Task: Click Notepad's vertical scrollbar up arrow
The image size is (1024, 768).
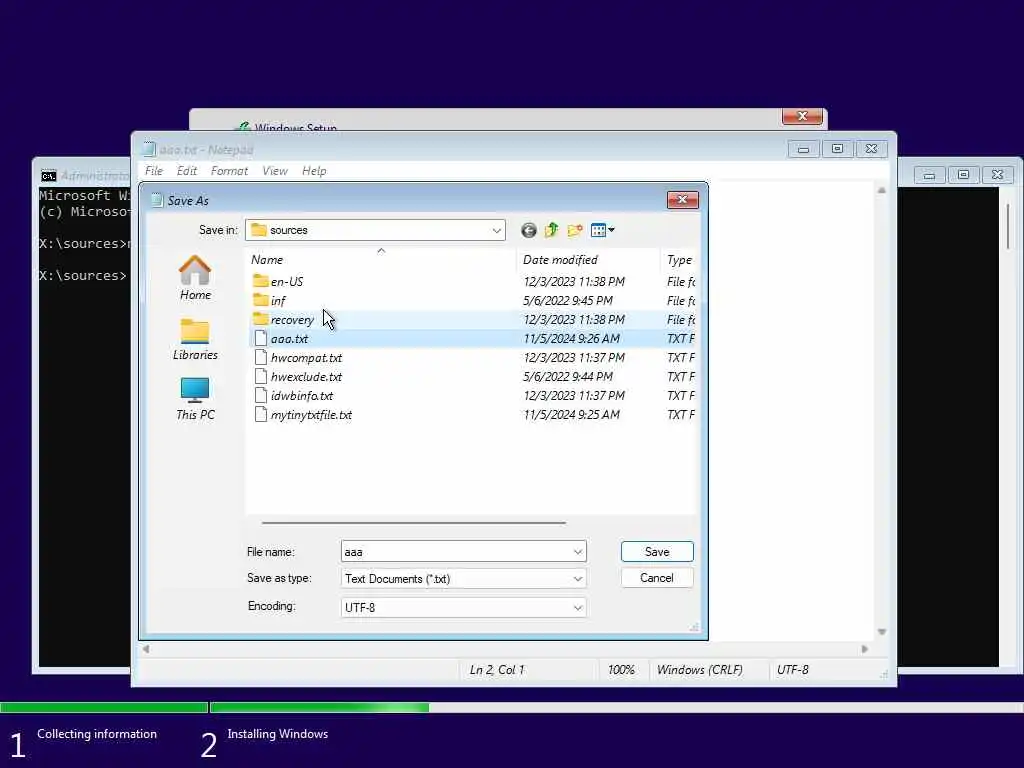Action: 882,190
